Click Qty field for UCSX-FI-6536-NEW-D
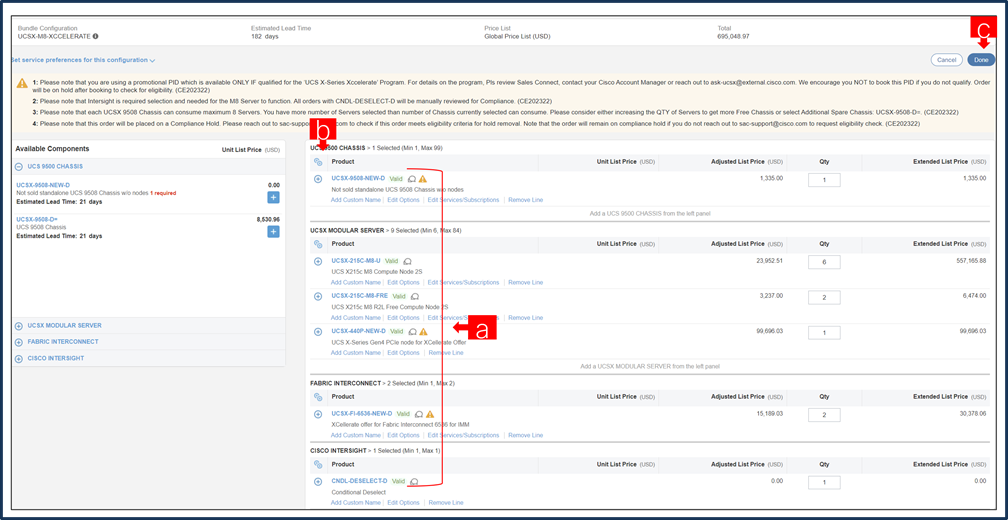Image resolution: width=1008 pixels, height=520 pixels. pos(824,415)
